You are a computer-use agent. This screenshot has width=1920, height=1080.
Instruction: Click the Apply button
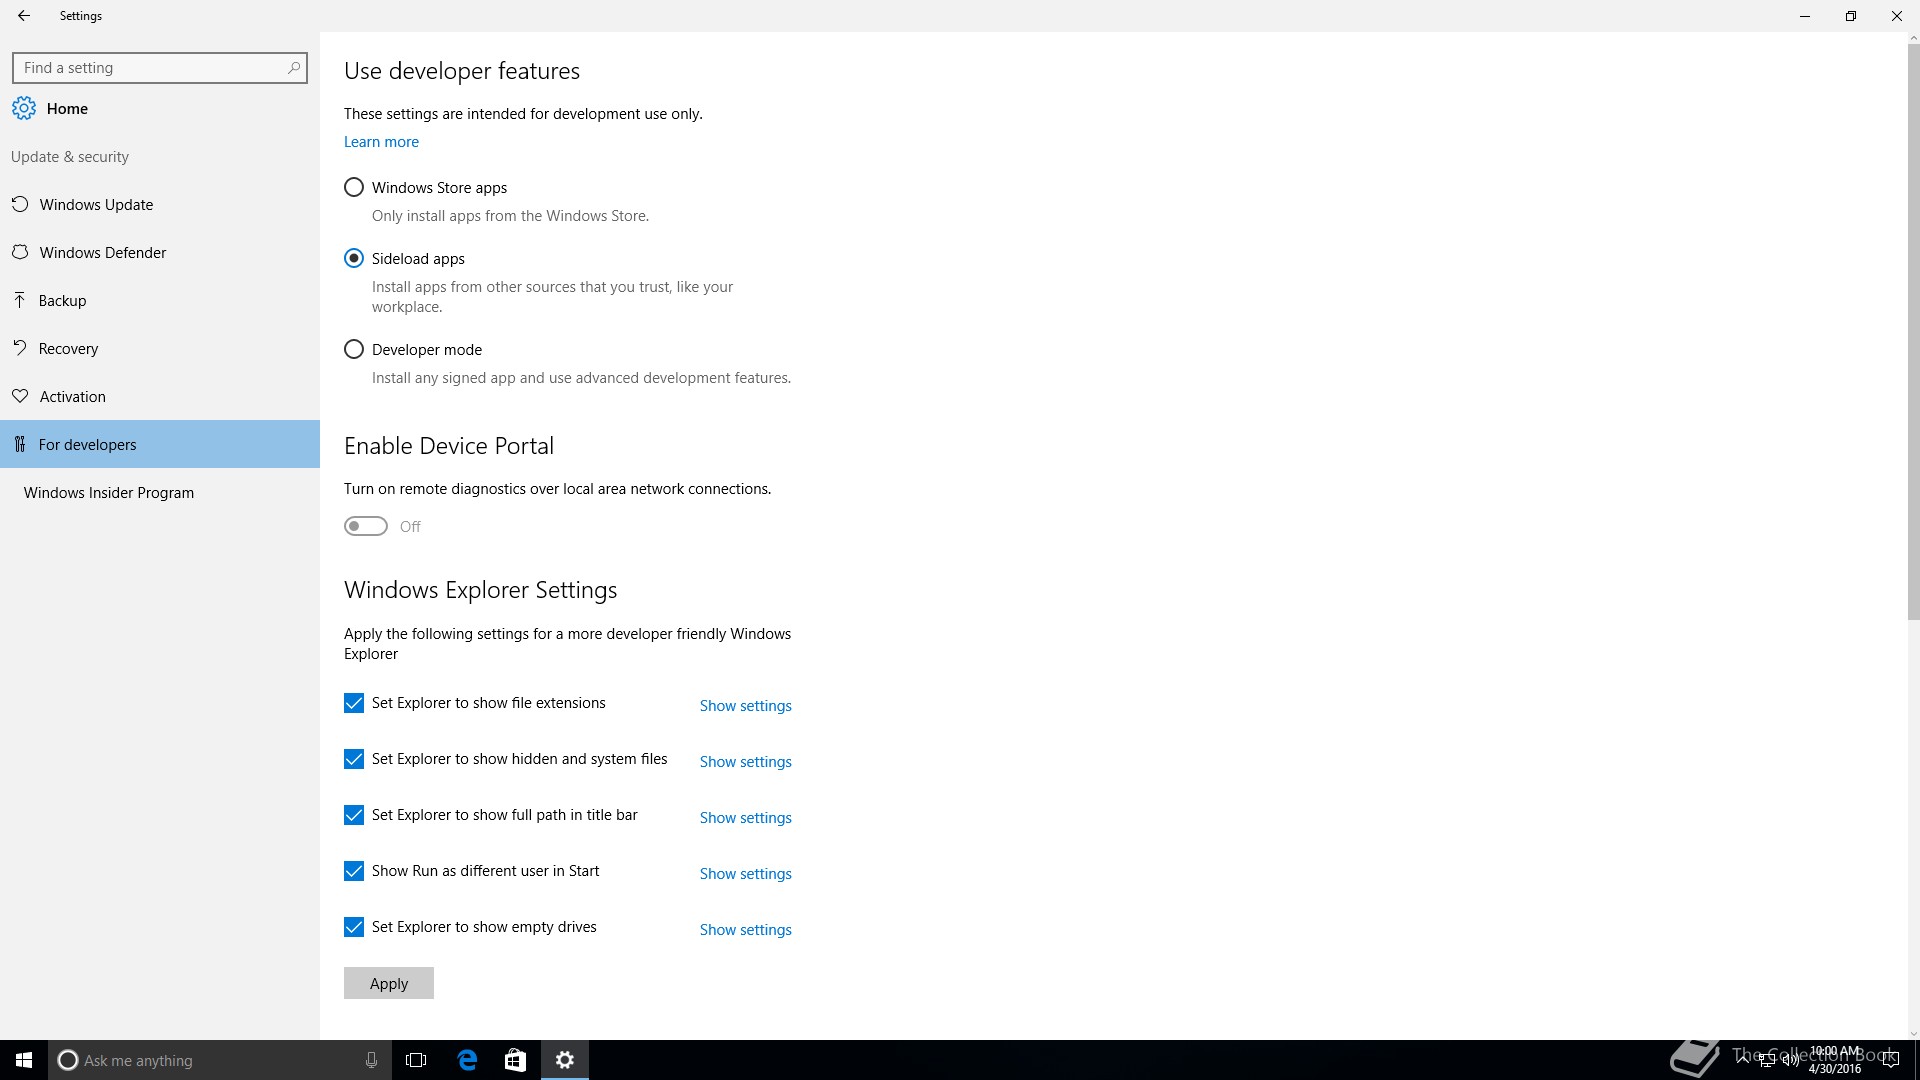389,983
